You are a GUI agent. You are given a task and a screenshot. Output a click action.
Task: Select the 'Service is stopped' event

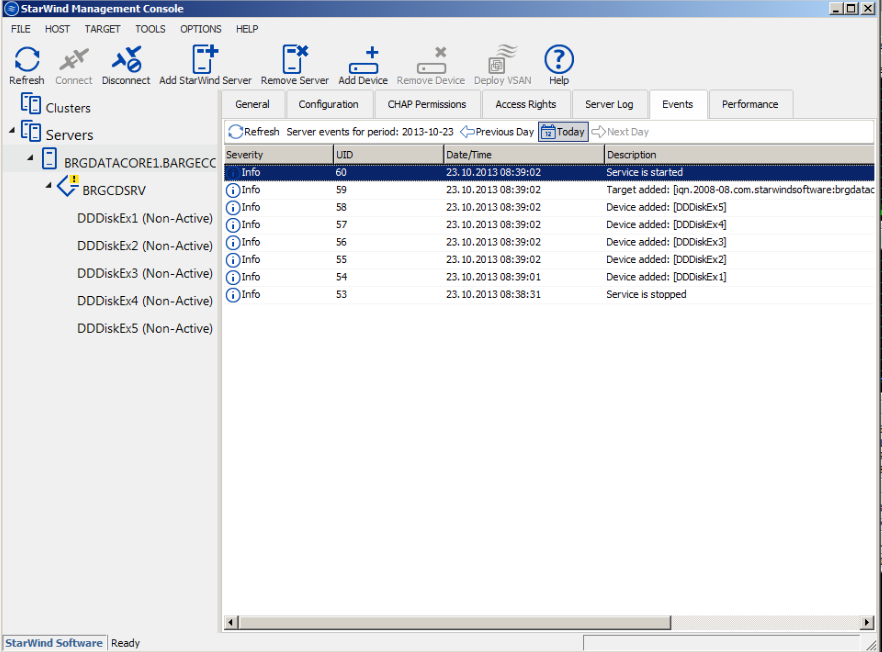(549, 295)
